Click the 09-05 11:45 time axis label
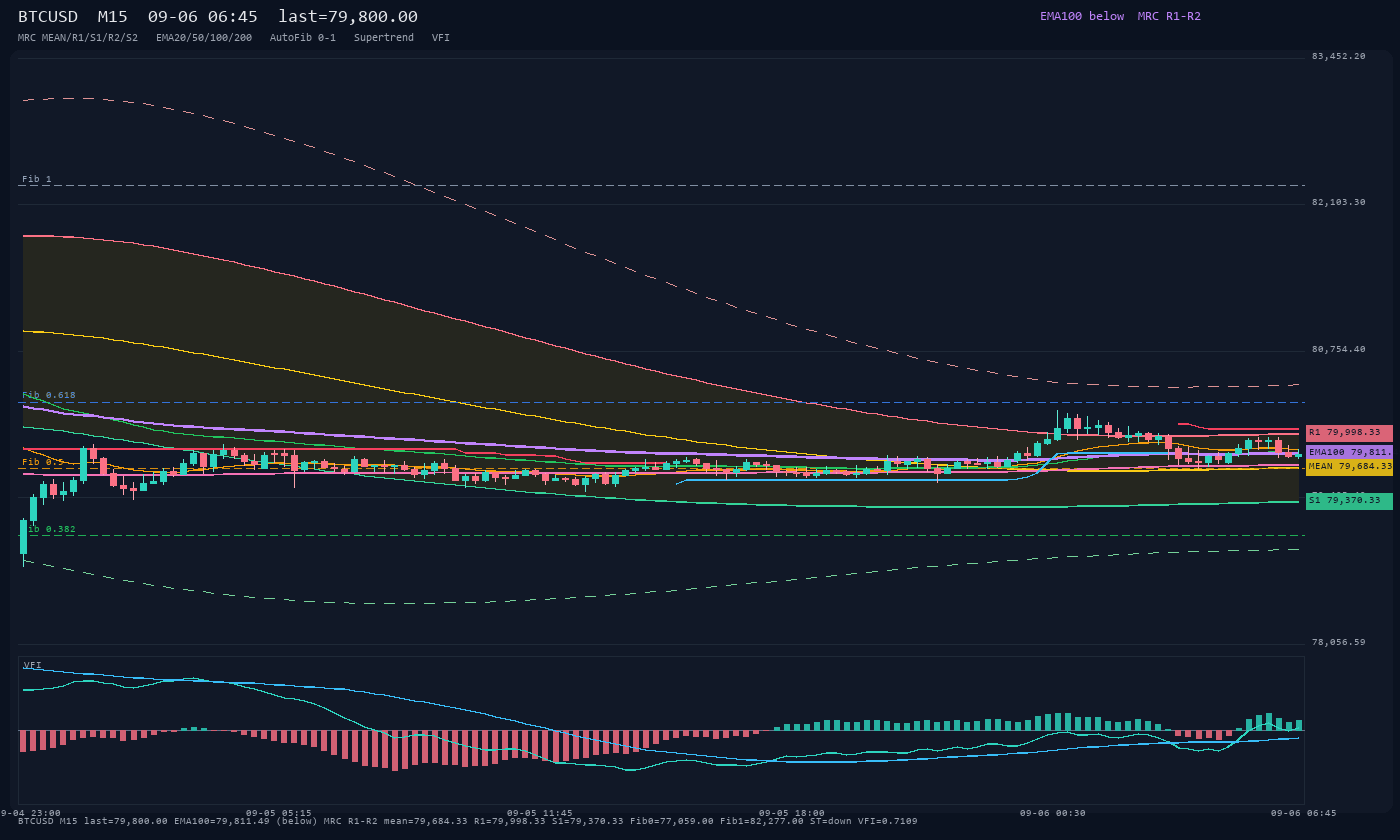 point(540,813)
